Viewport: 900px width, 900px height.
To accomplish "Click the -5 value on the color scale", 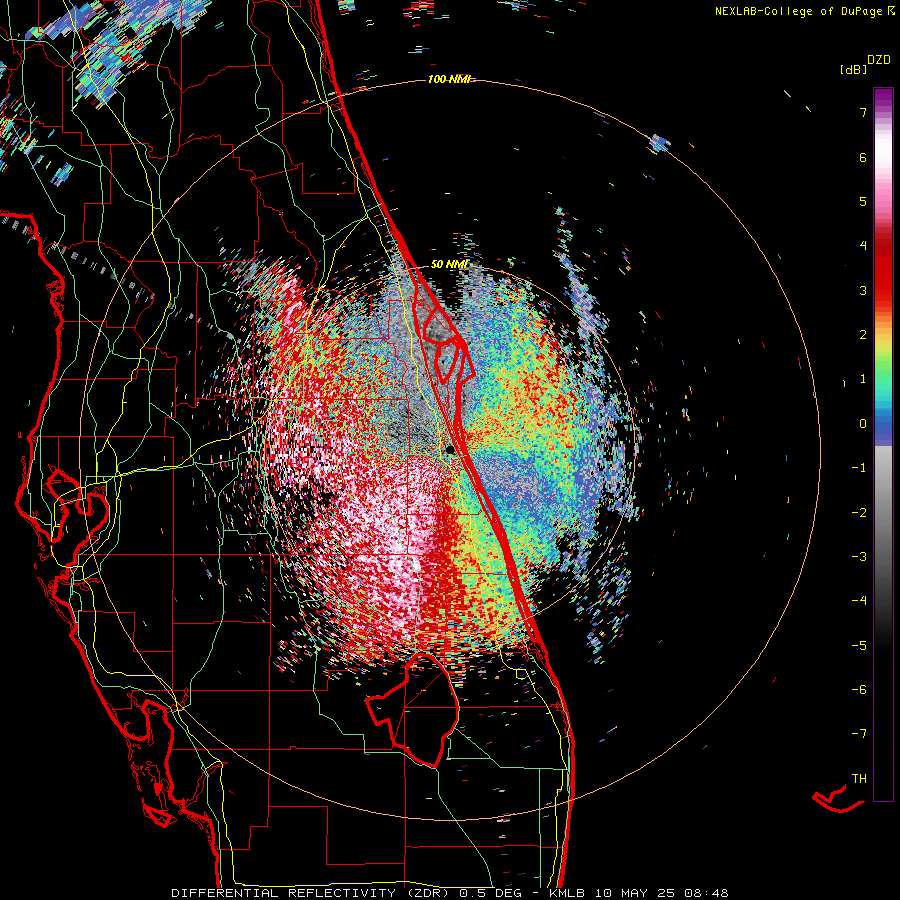I will pos(859,645).
